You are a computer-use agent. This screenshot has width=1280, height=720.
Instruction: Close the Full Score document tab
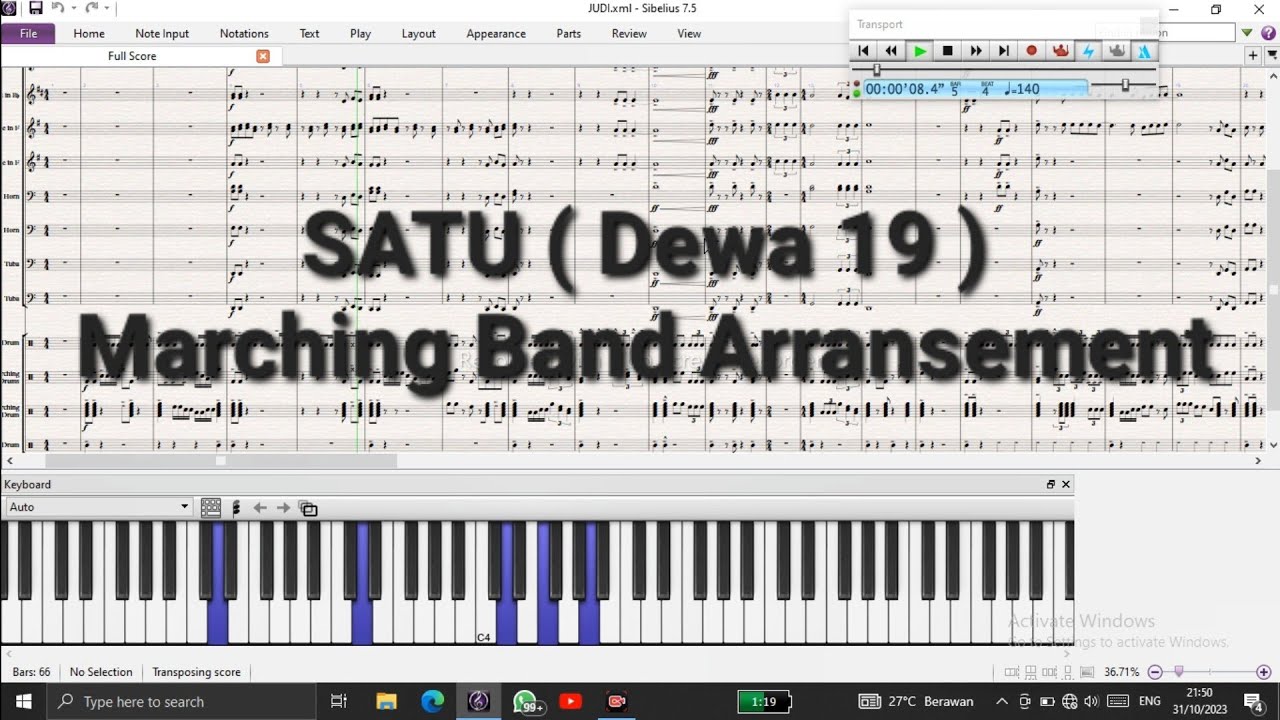tap(263, 56)
